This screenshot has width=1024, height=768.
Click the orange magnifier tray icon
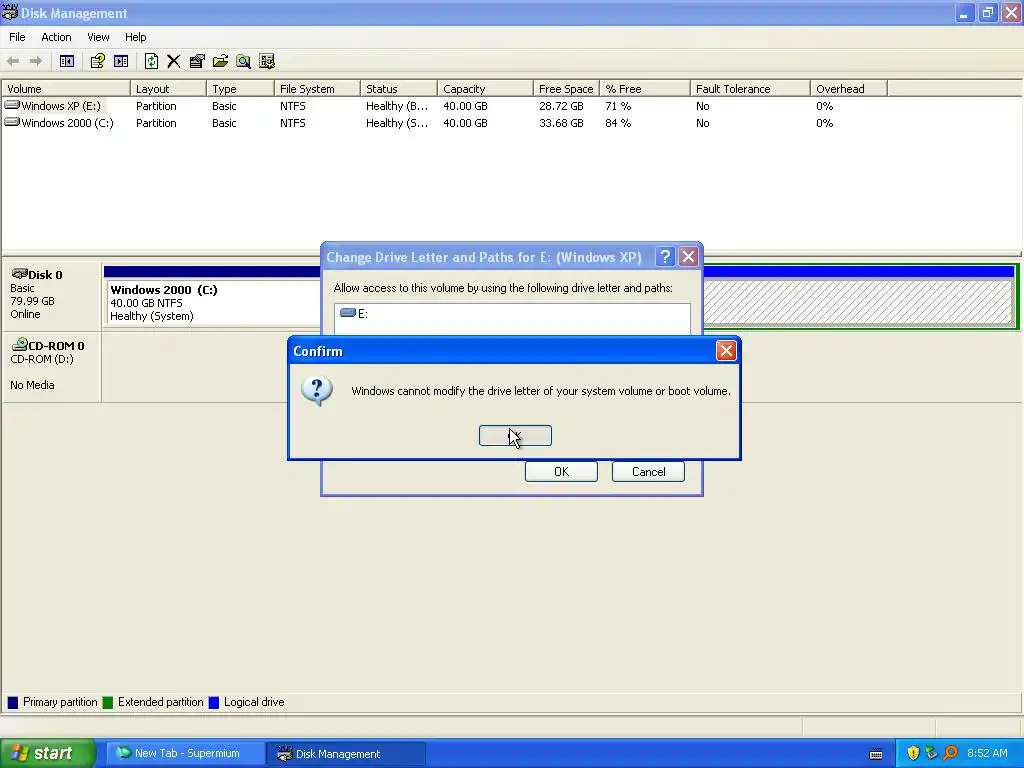coord(950,753)
